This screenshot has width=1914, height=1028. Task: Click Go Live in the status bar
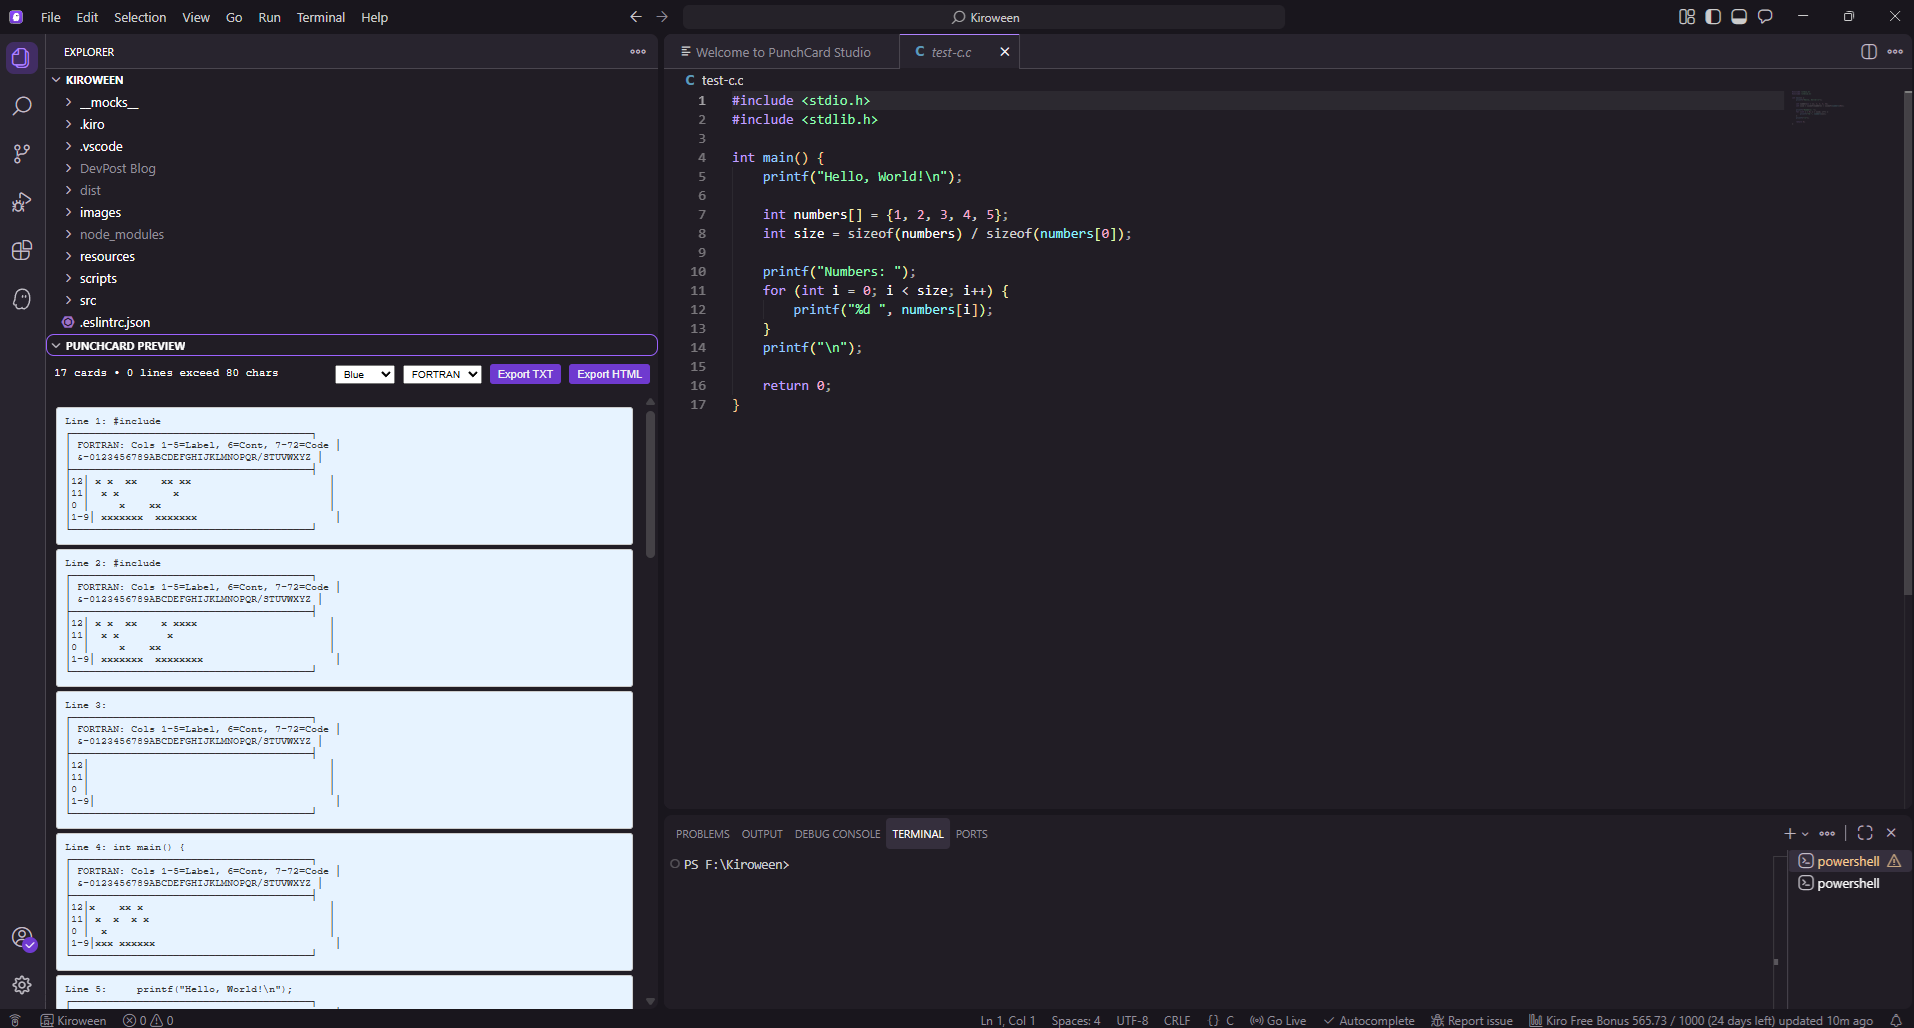point(1278,1020)
